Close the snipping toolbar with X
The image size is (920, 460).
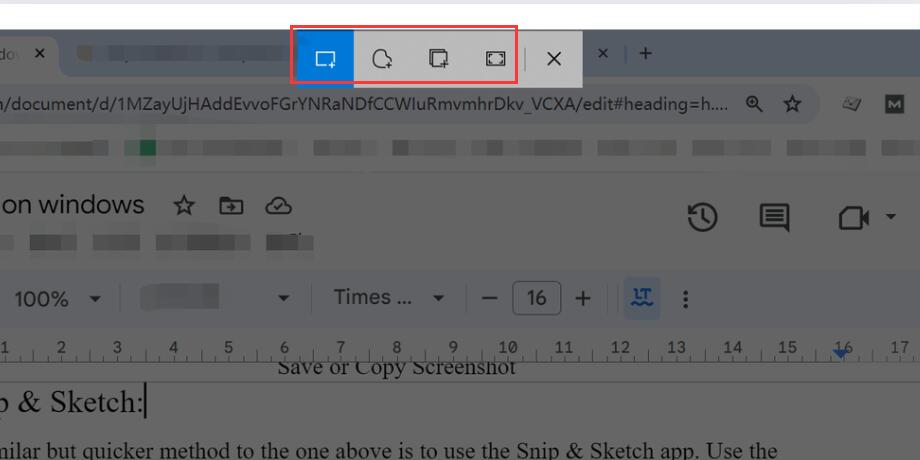point(554,59)
